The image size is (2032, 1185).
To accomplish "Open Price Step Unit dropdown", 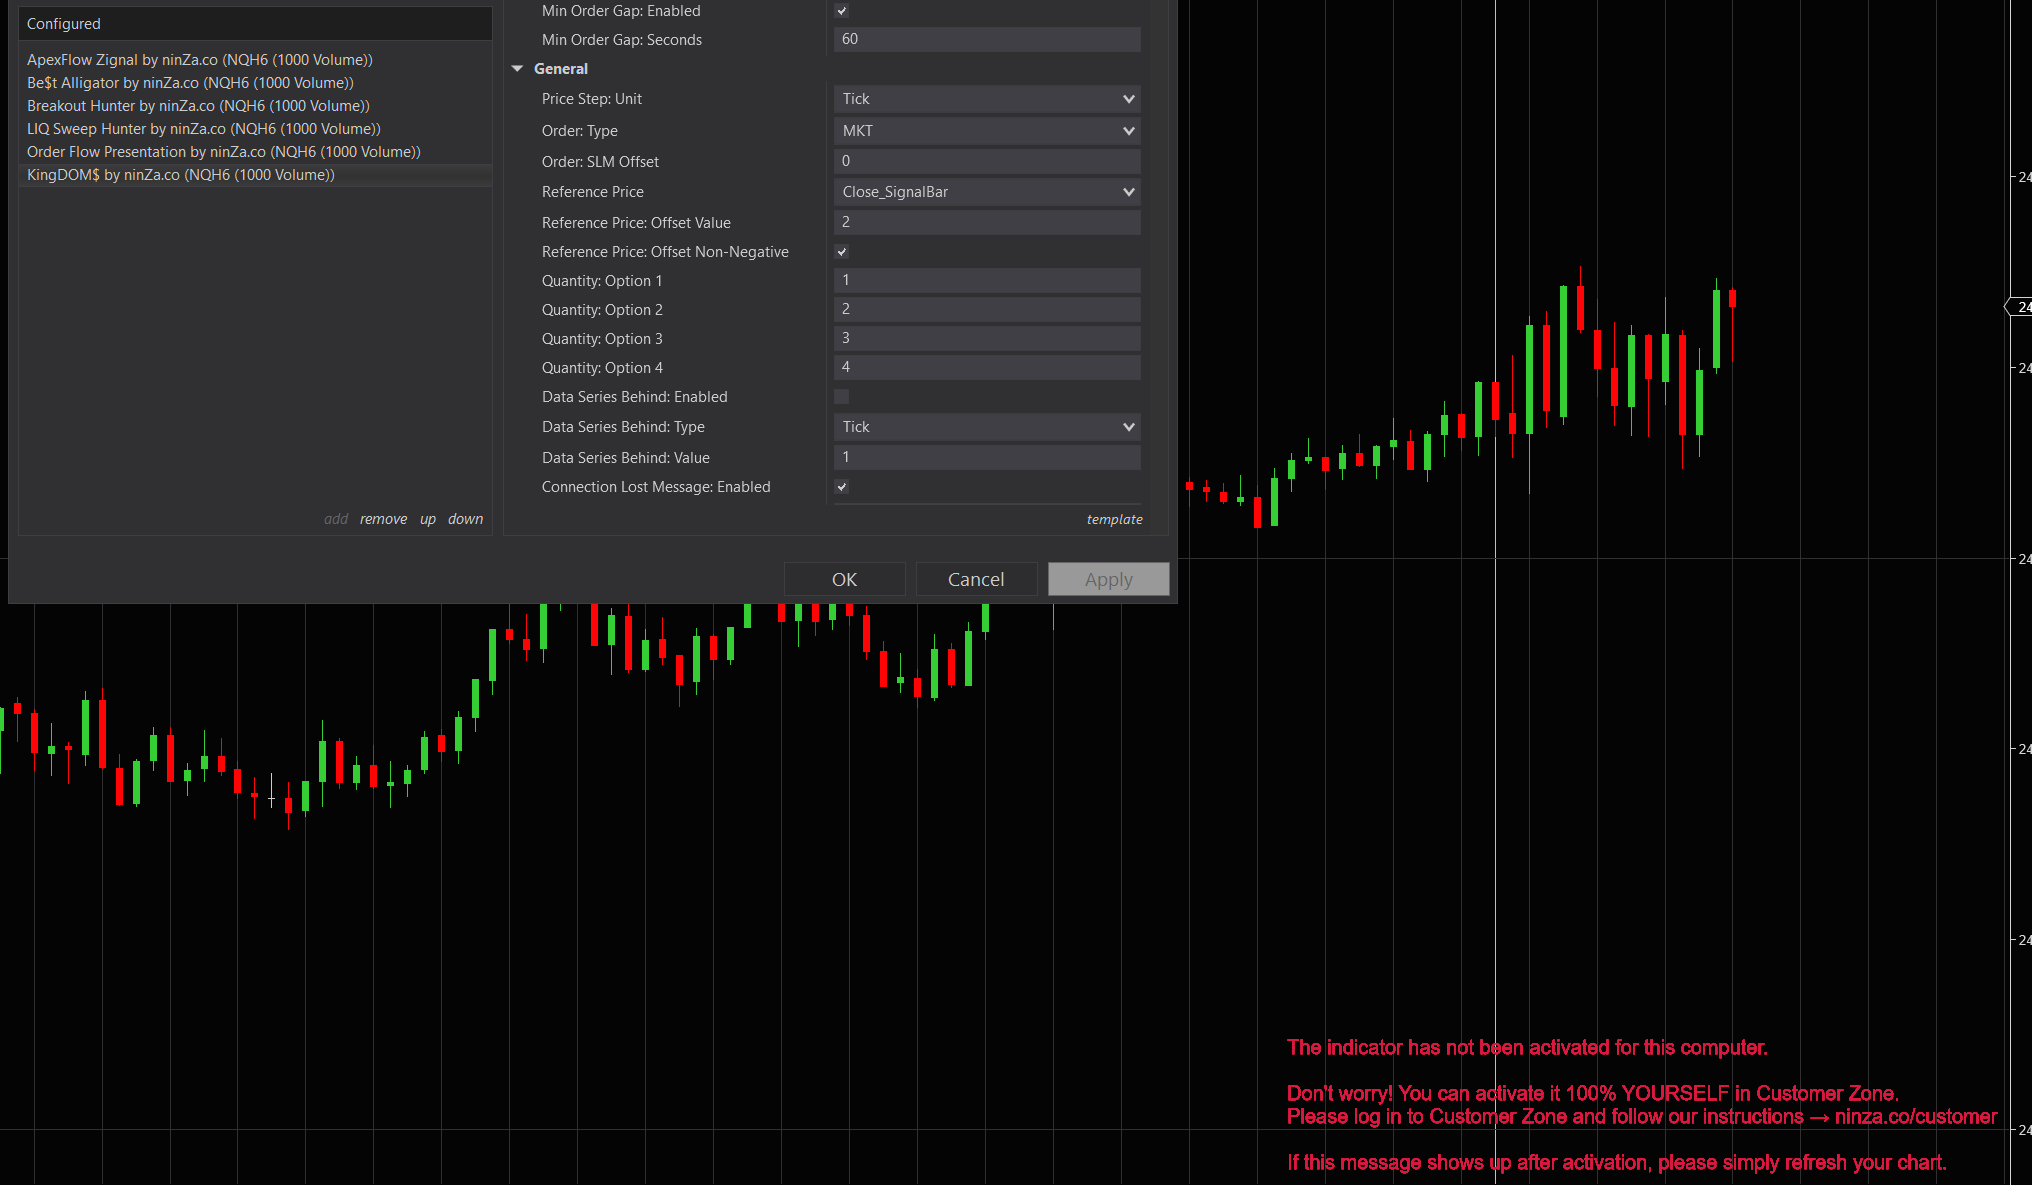I will [x=986, y=99].
